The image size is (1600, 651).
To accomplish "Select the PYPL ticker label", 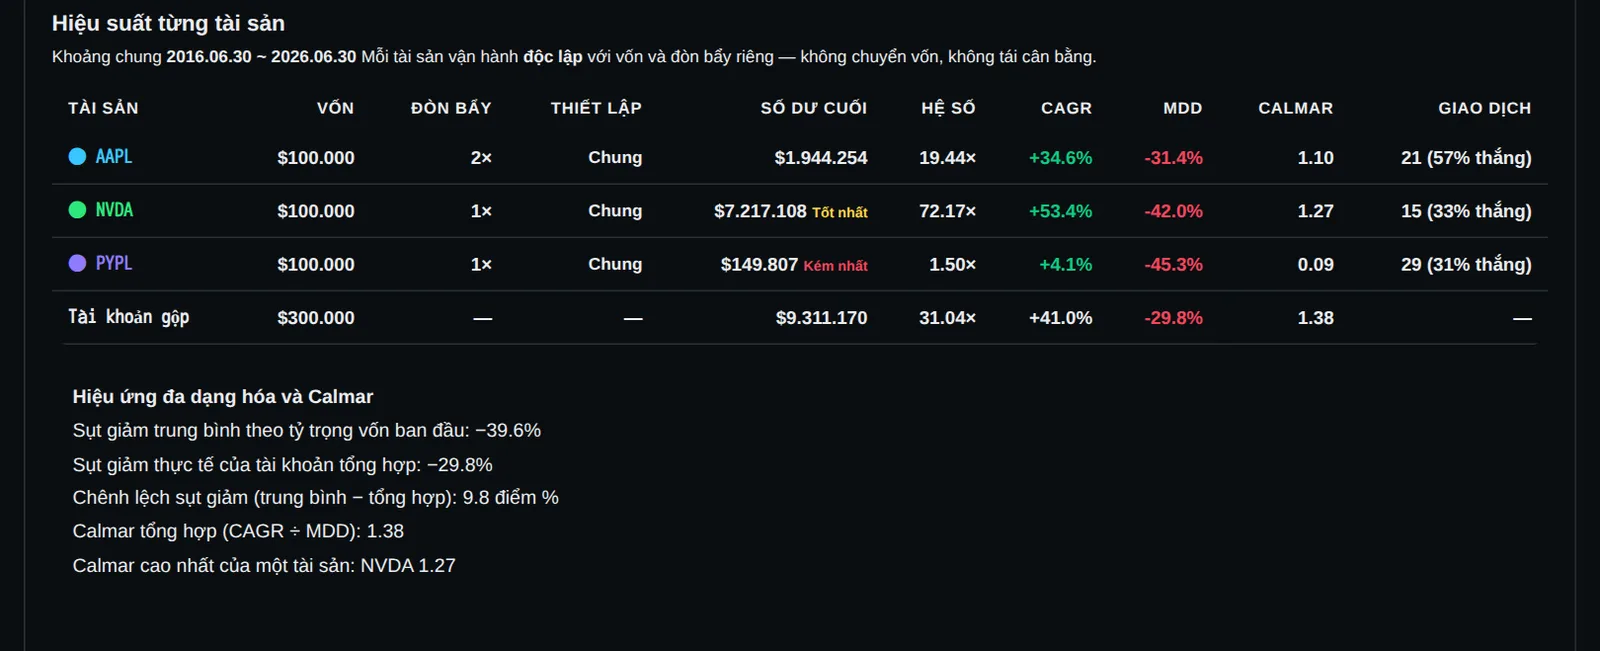I will tap(114, 263).
